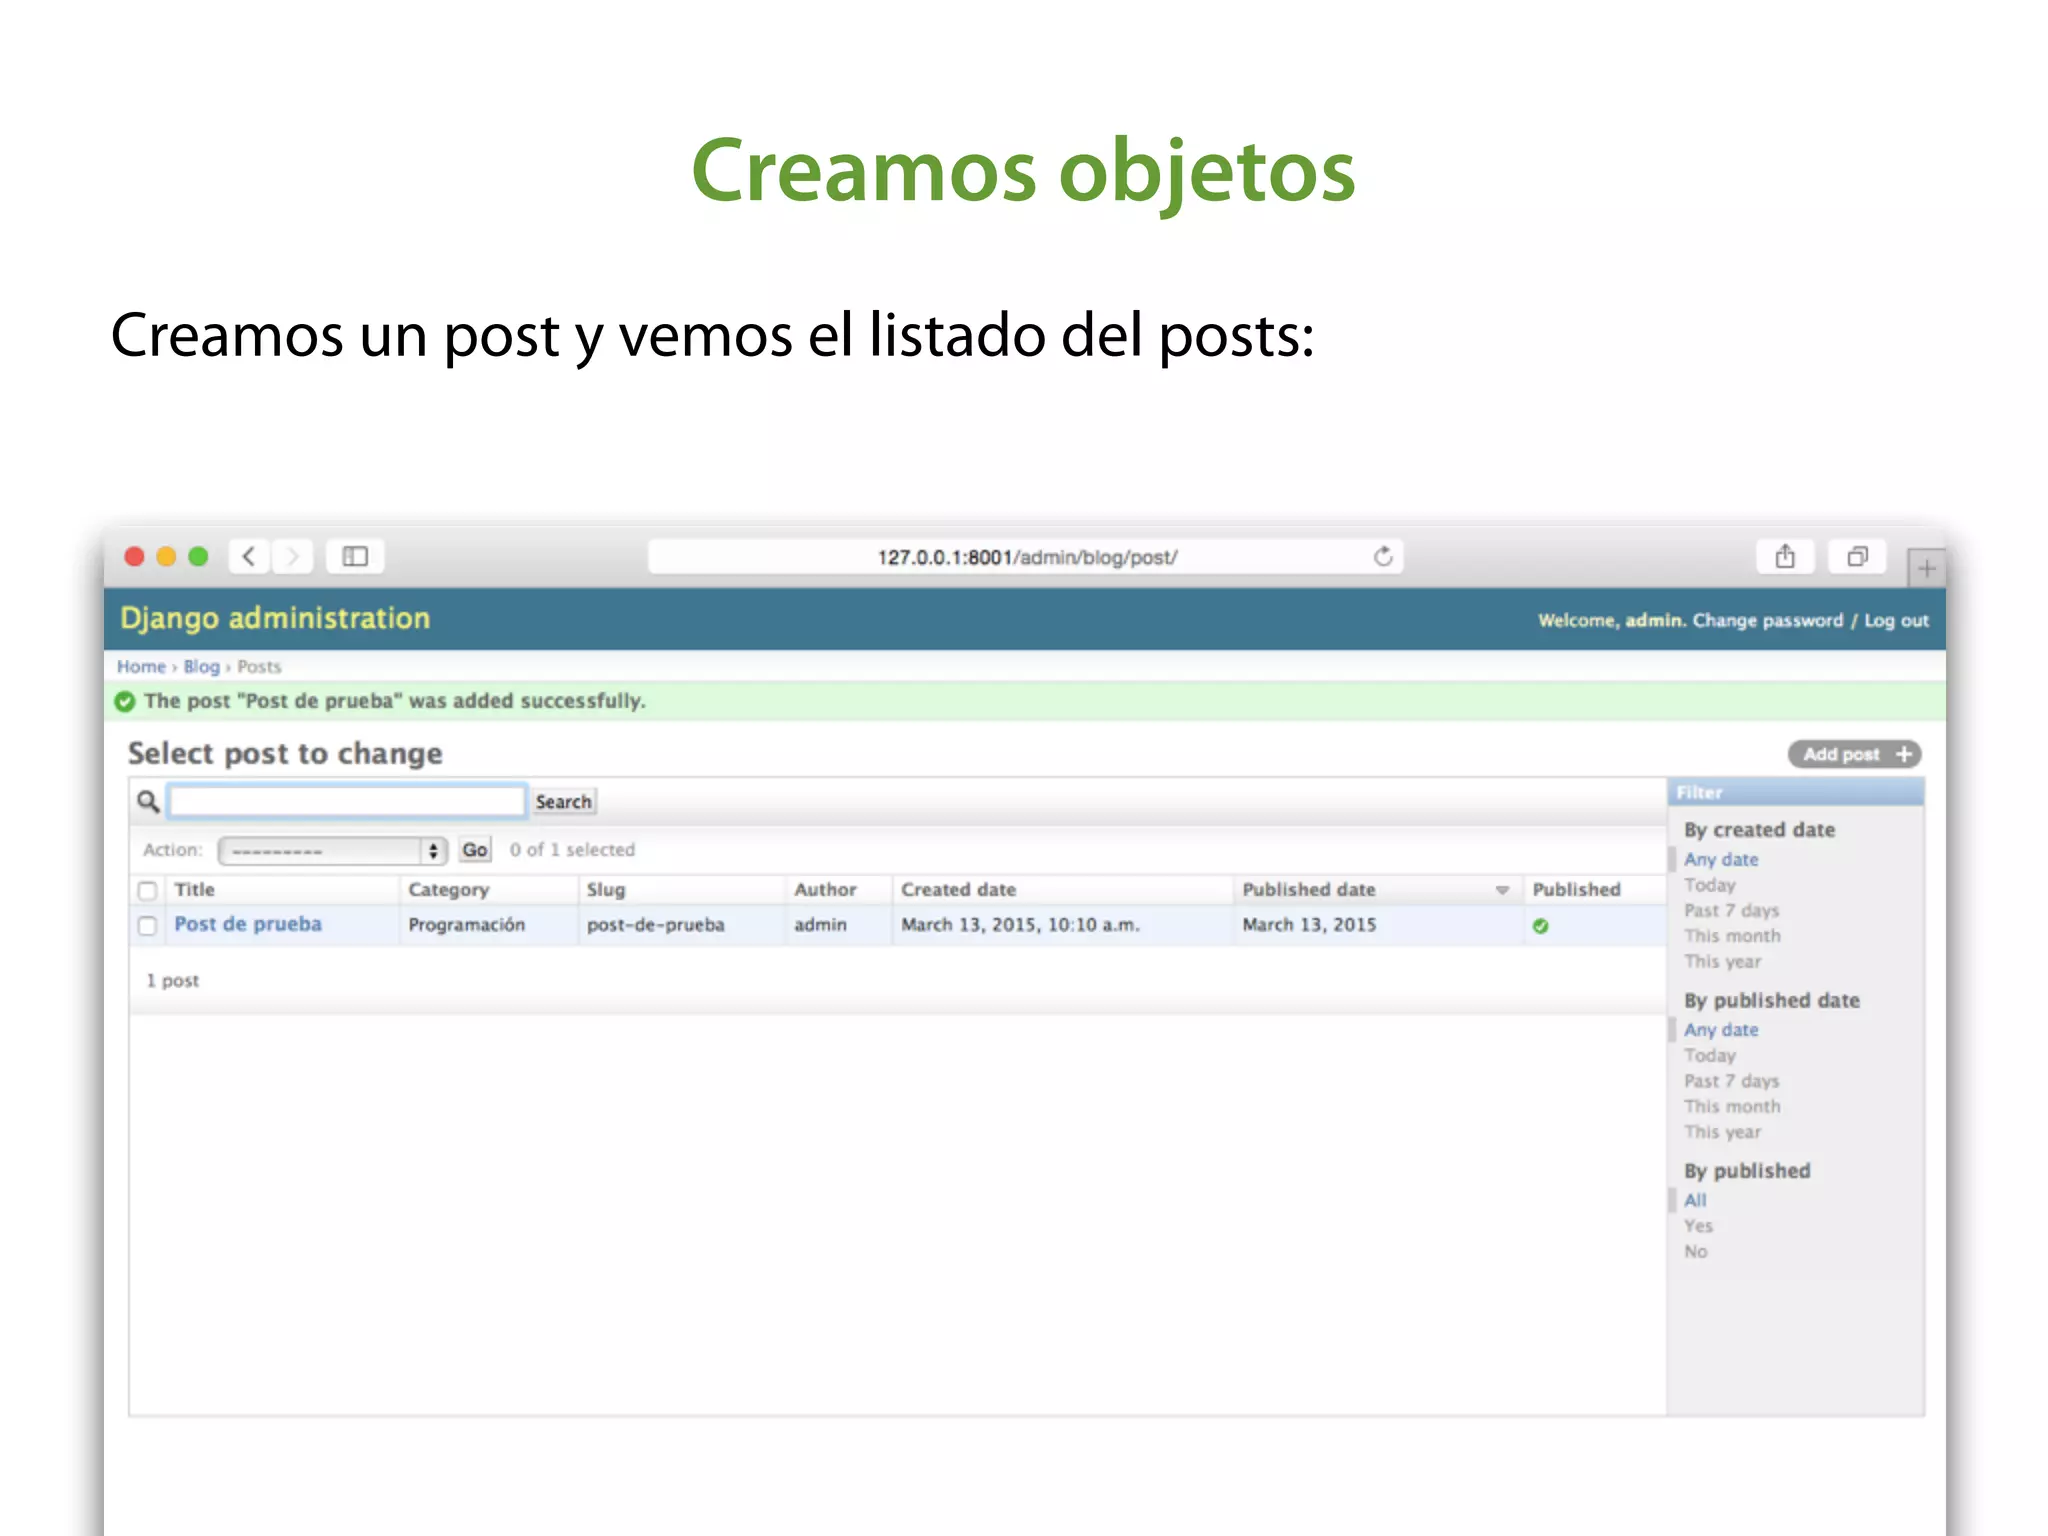Open a new tab with the plus icon
Screen dimensions: 2048x1536
pos(1926,568)
